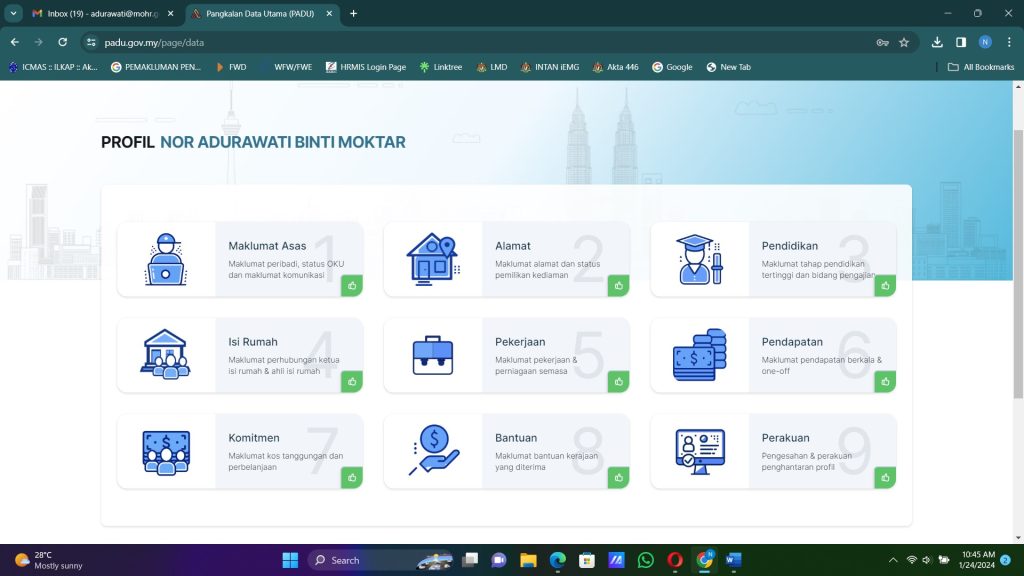Image resolution: width=1024 pixels, height=576 pixels.
Task: Open the Isi Rumah household icon
Action: pos(166,355)
